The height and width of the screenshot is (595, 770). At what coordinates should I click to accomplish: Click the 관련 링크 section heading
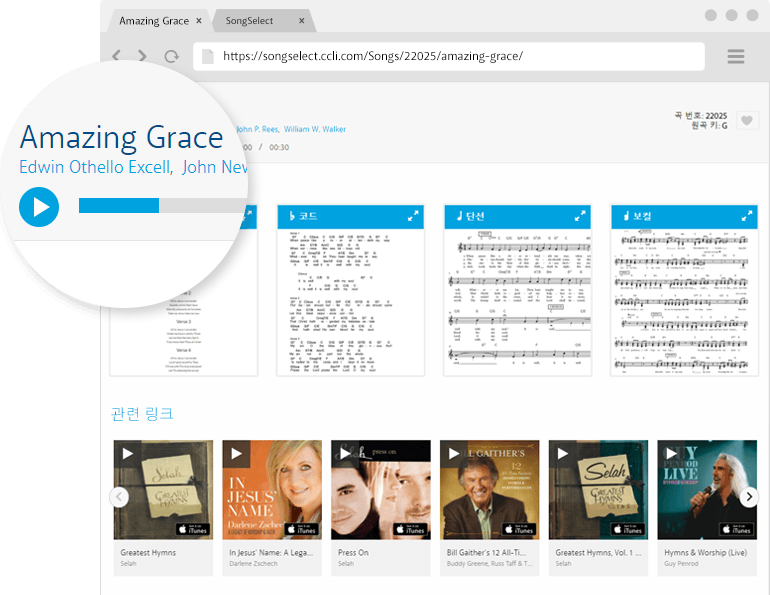[x=142, y=414]
